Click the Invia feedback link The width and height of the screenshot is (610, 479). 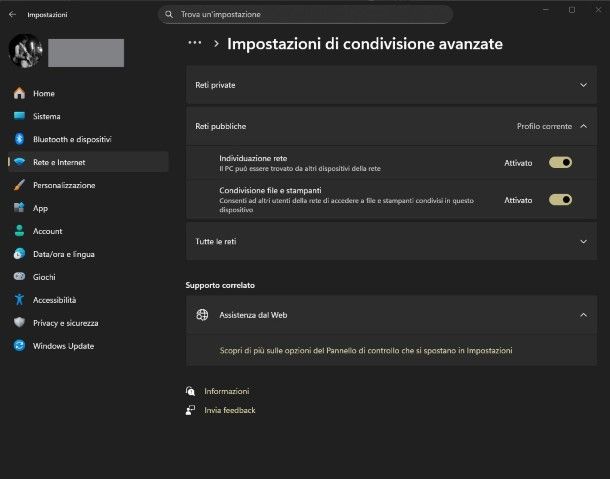click(x=229, y=410)
